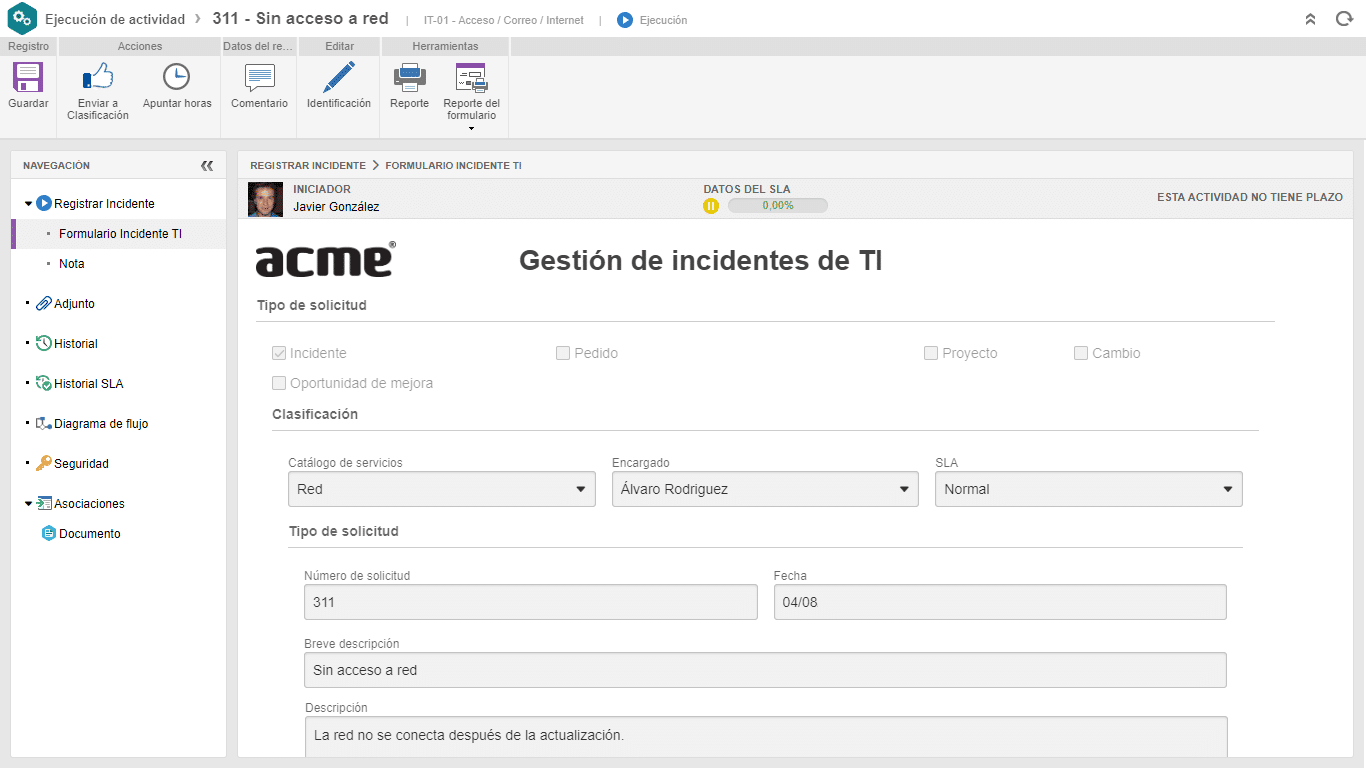
Task: Open Historial SLA navigation item
Action: coord(89,384)
